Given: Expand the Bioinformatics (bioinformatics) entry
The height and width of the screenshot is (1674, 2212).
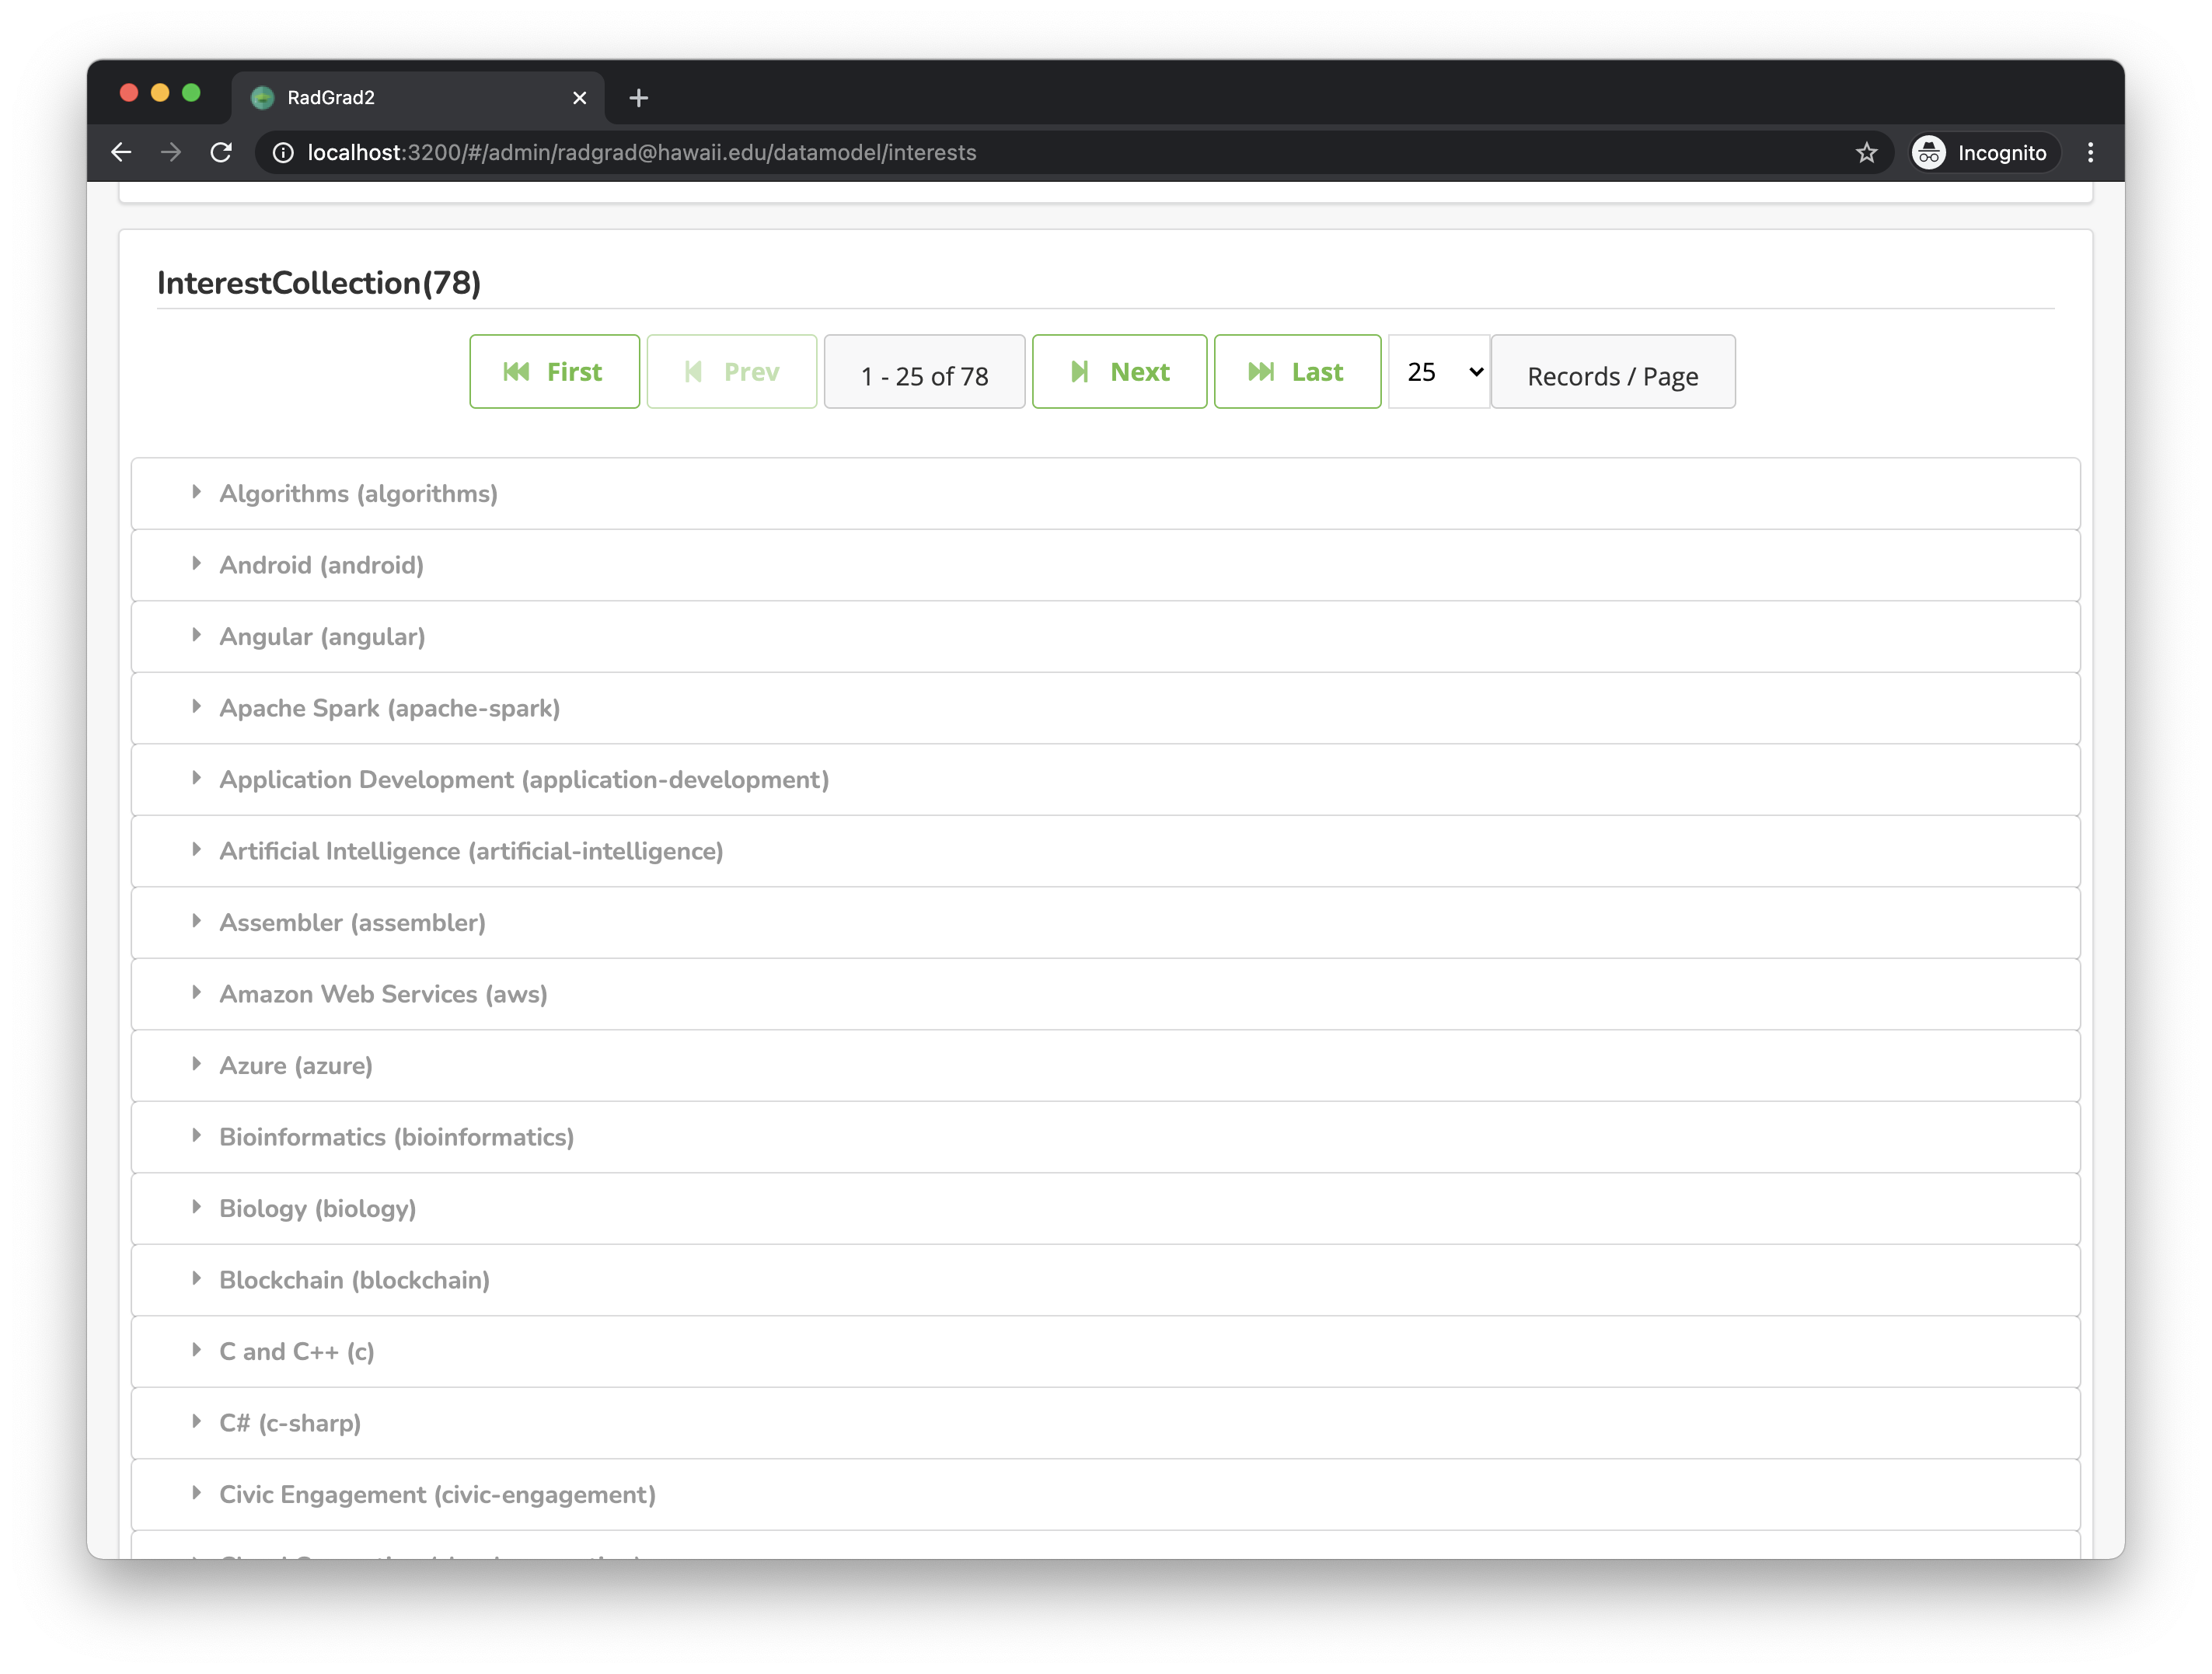Looking at the screenshot, I should [x=1105, y=1137].
